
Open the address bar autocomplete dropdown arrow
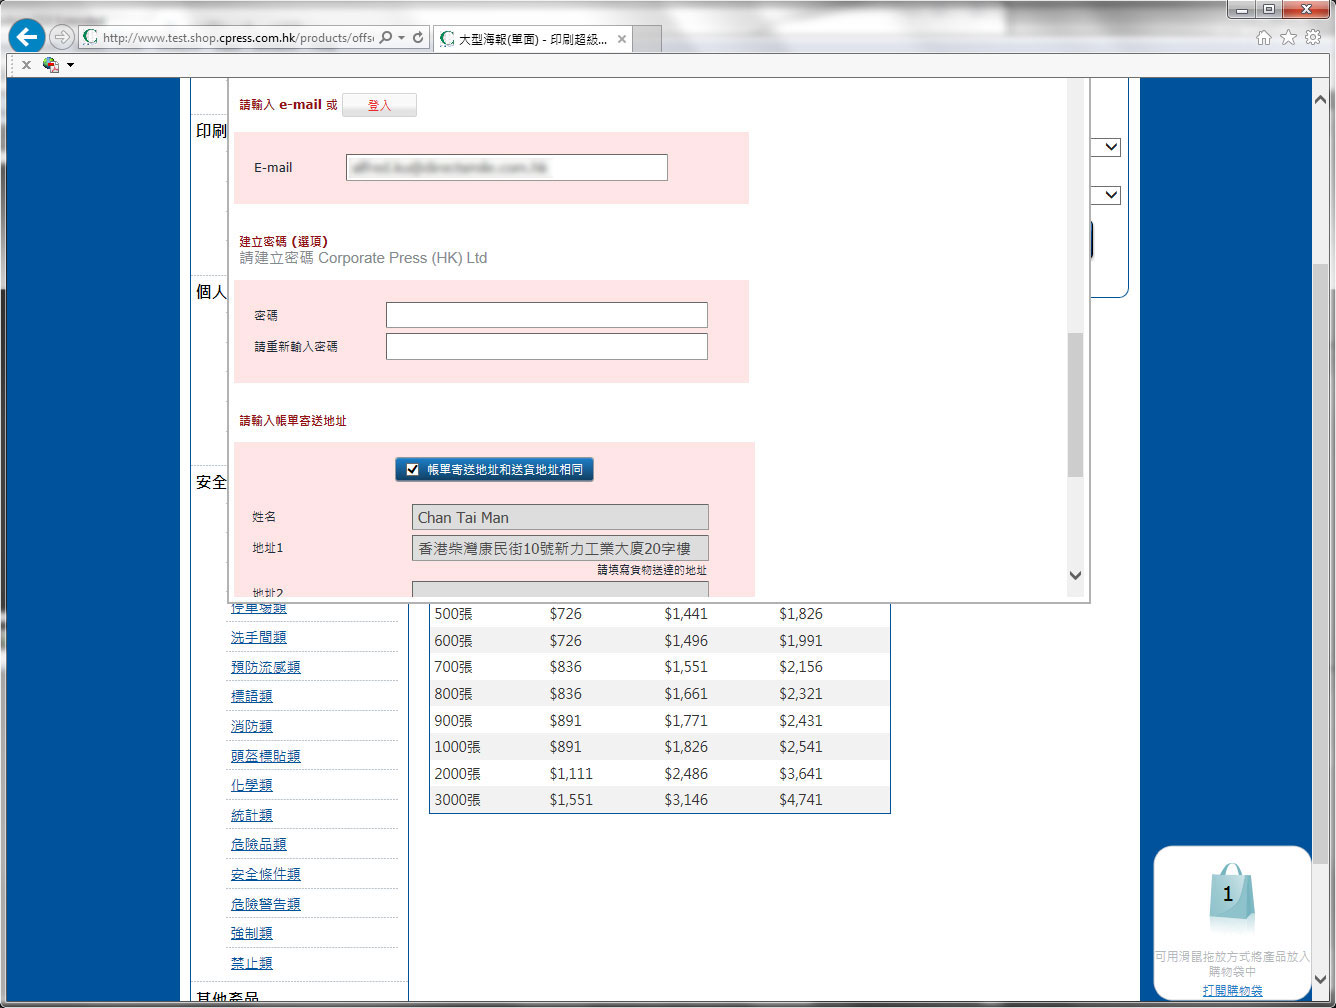pos(402,38)
